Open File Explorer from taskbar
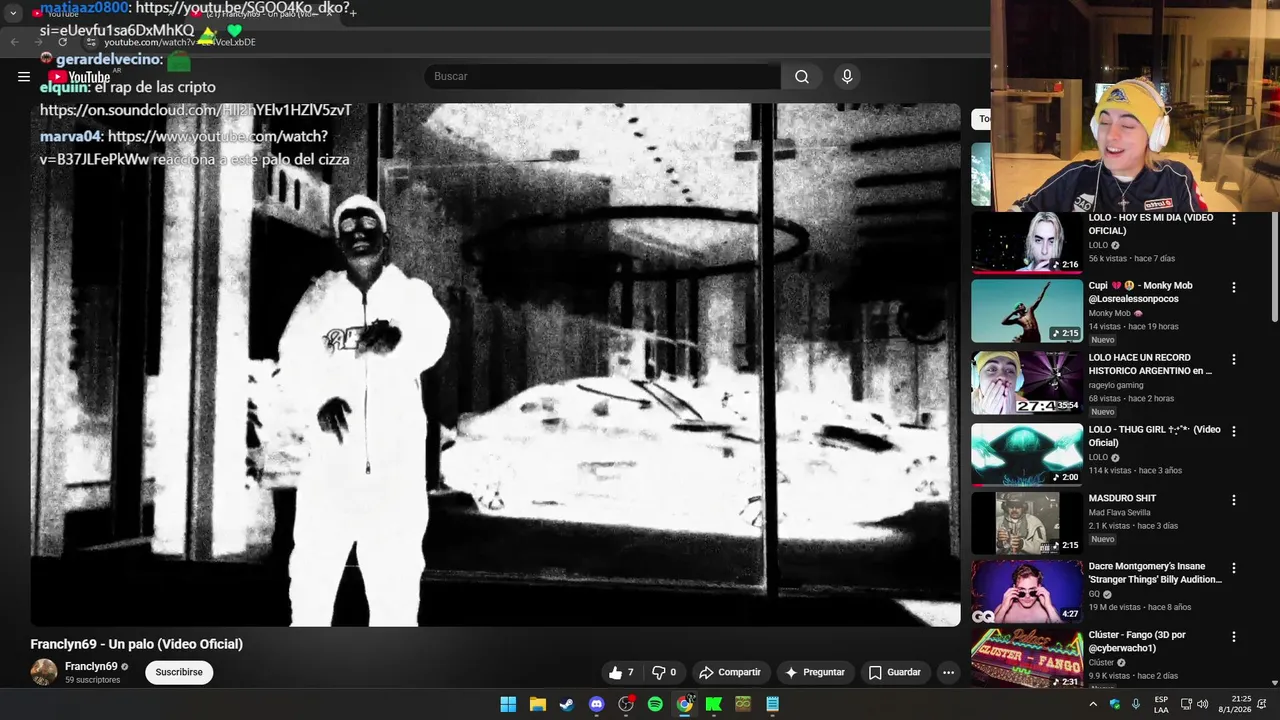The width and height of the screenshot is (1280, 720). point(538,704)
